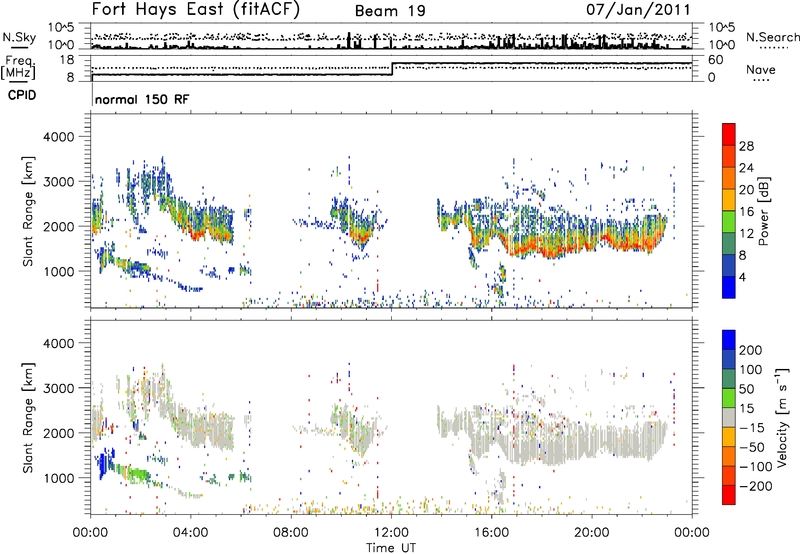The height and width of the screenshot is (554, 800).
Task: Click the "12" power colorbar value
Action: (746, 234)
